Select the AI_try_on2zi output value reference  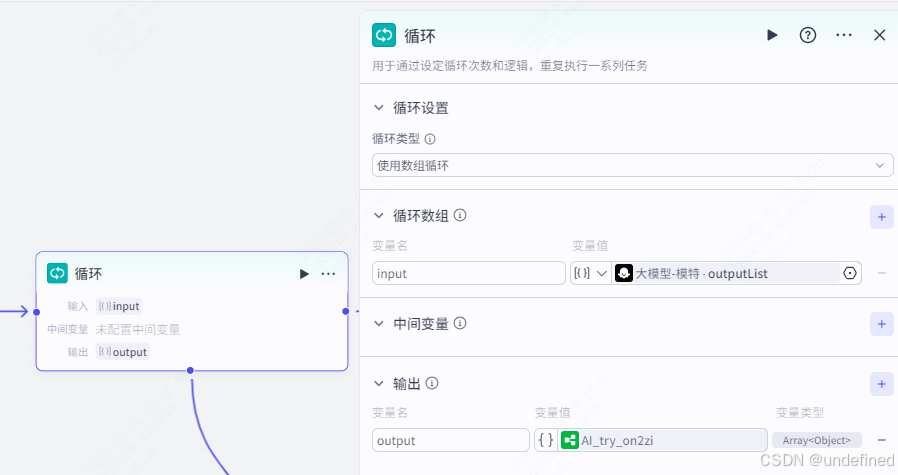(x=663, y=440)
